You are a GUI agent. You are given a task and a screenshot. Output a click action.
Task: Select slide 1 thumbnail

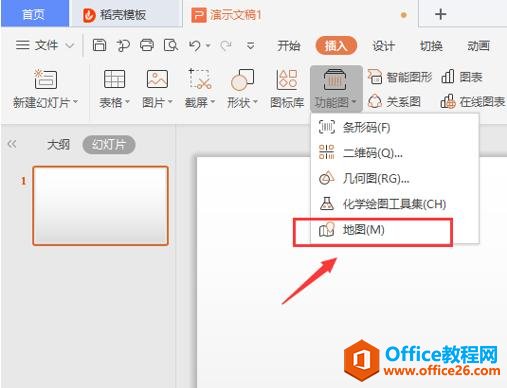pyautogui.click(x=100, y=206)
